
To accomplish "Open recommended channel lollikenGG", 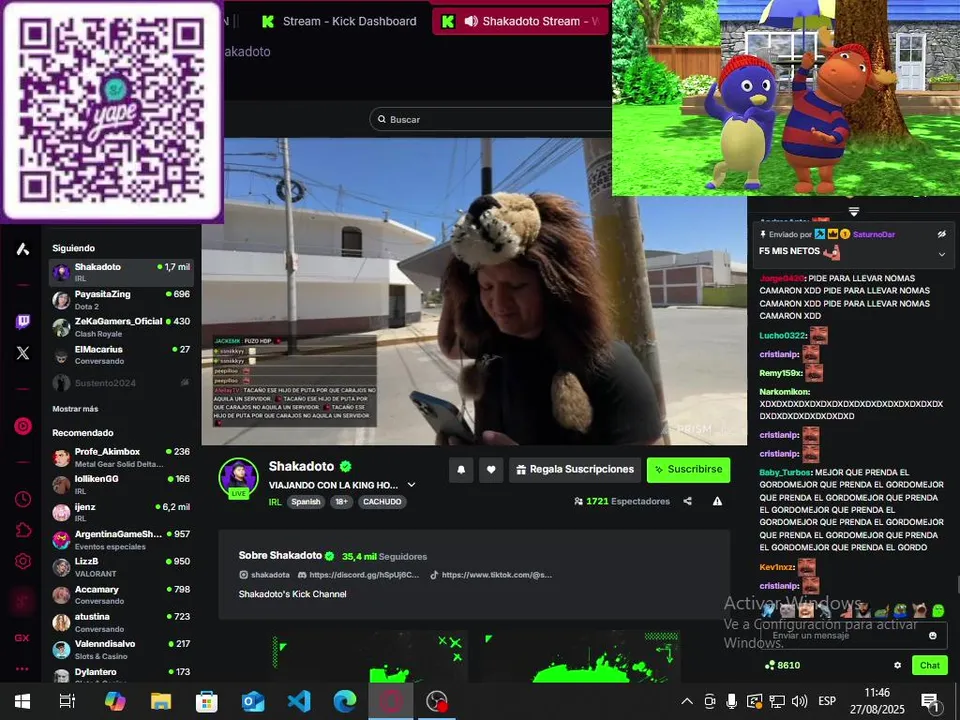I will (121, 484).
